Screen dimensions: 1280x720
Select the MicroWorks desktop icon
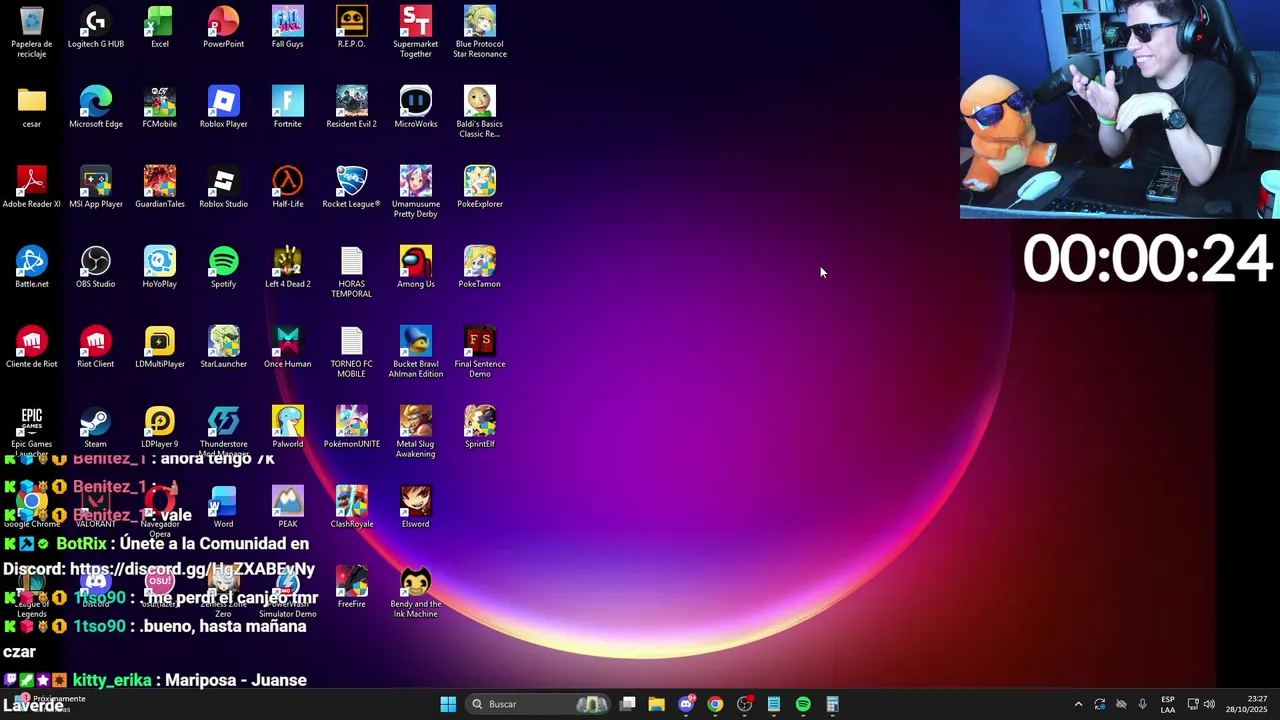point(416,108)
